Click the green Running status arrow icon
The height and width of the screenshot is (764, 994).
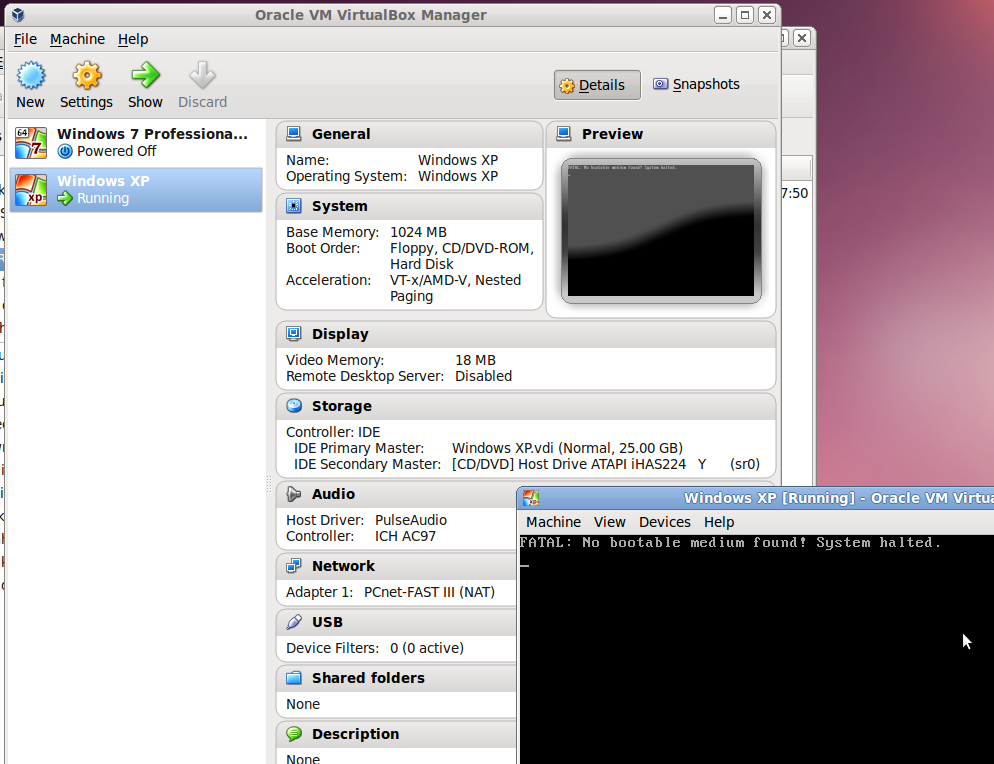(65, 198)
